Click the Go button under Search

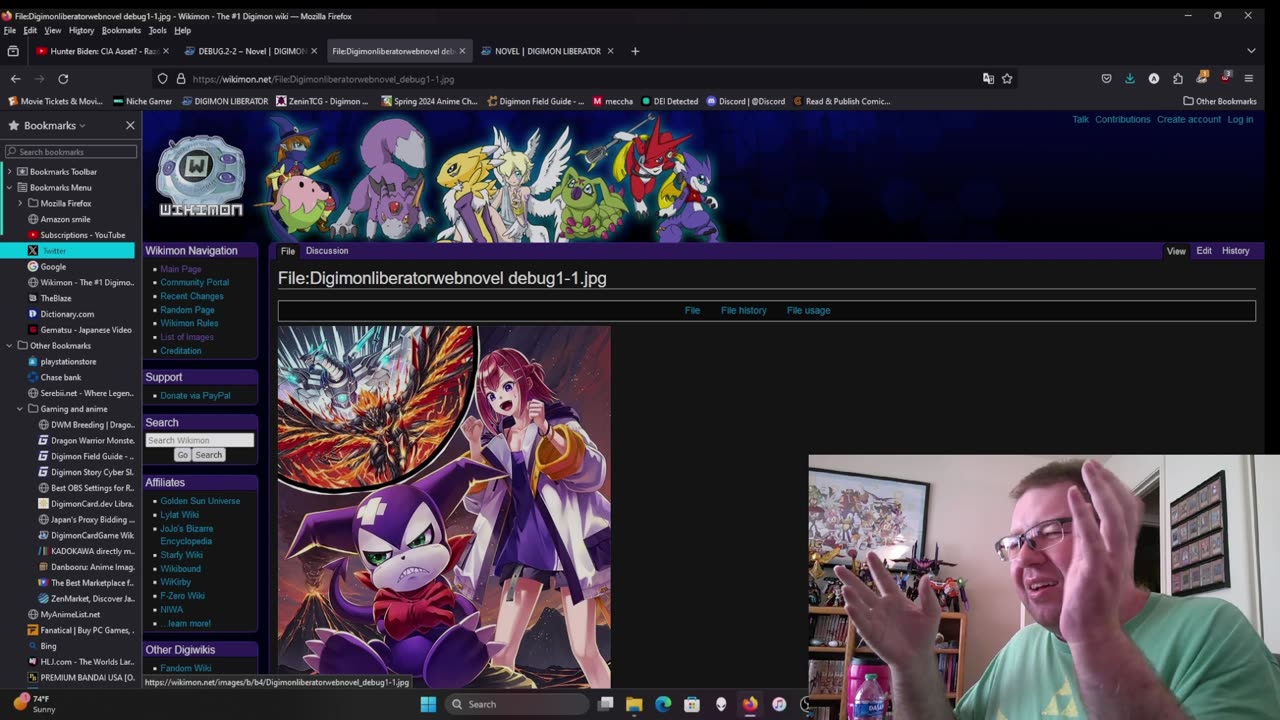182,455
